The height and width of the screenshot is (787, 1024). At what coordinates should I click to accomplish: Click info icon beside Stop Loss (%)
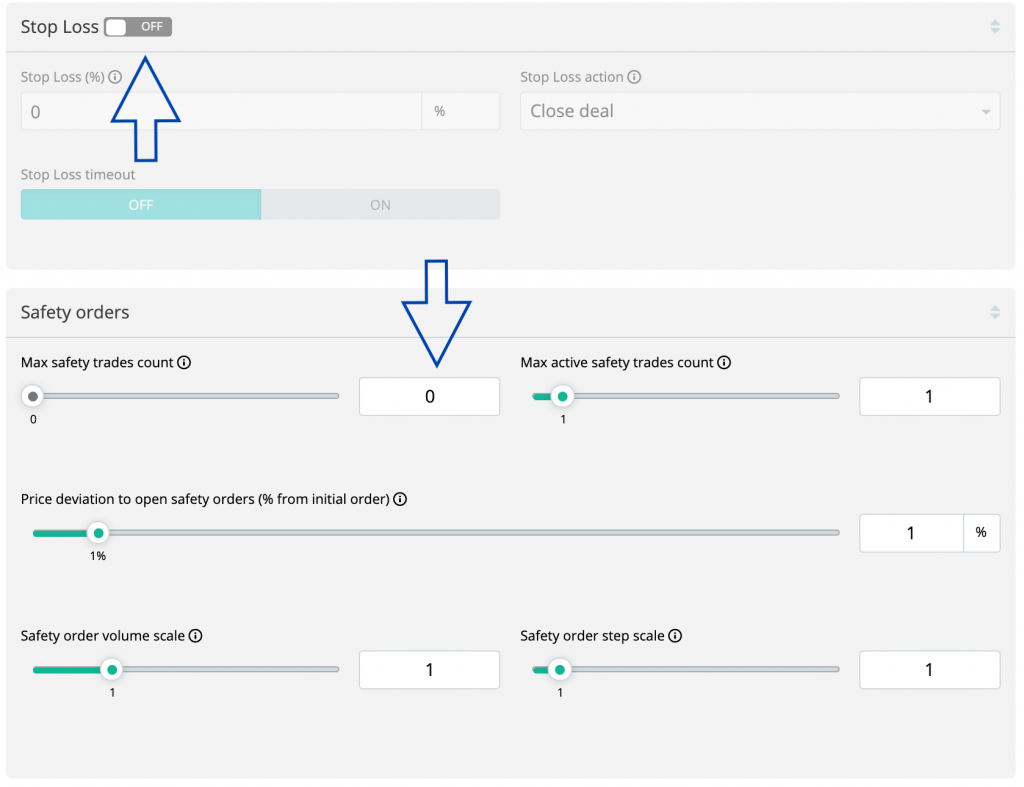115,77
